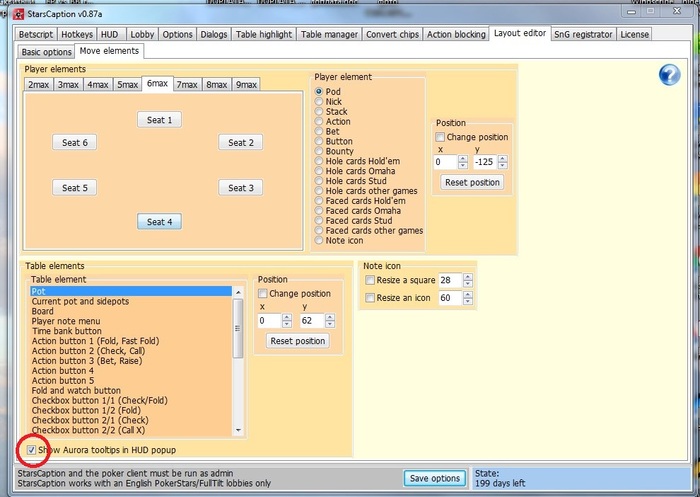Screen dimensions: 700x497
Task: Select the Note icon radio button
Action: [x=320, y=241]
